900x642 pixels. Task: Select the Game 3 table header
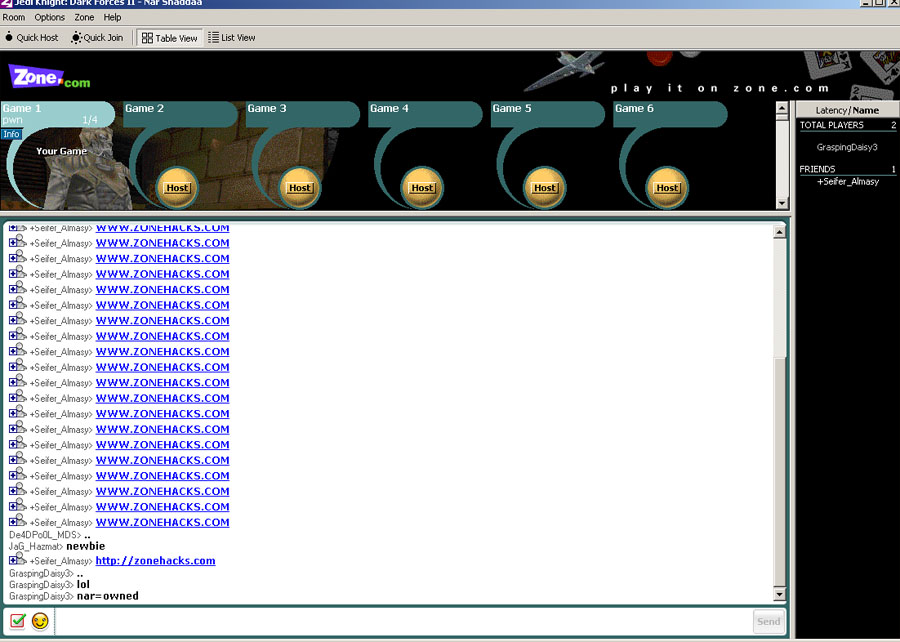[302, 114]
